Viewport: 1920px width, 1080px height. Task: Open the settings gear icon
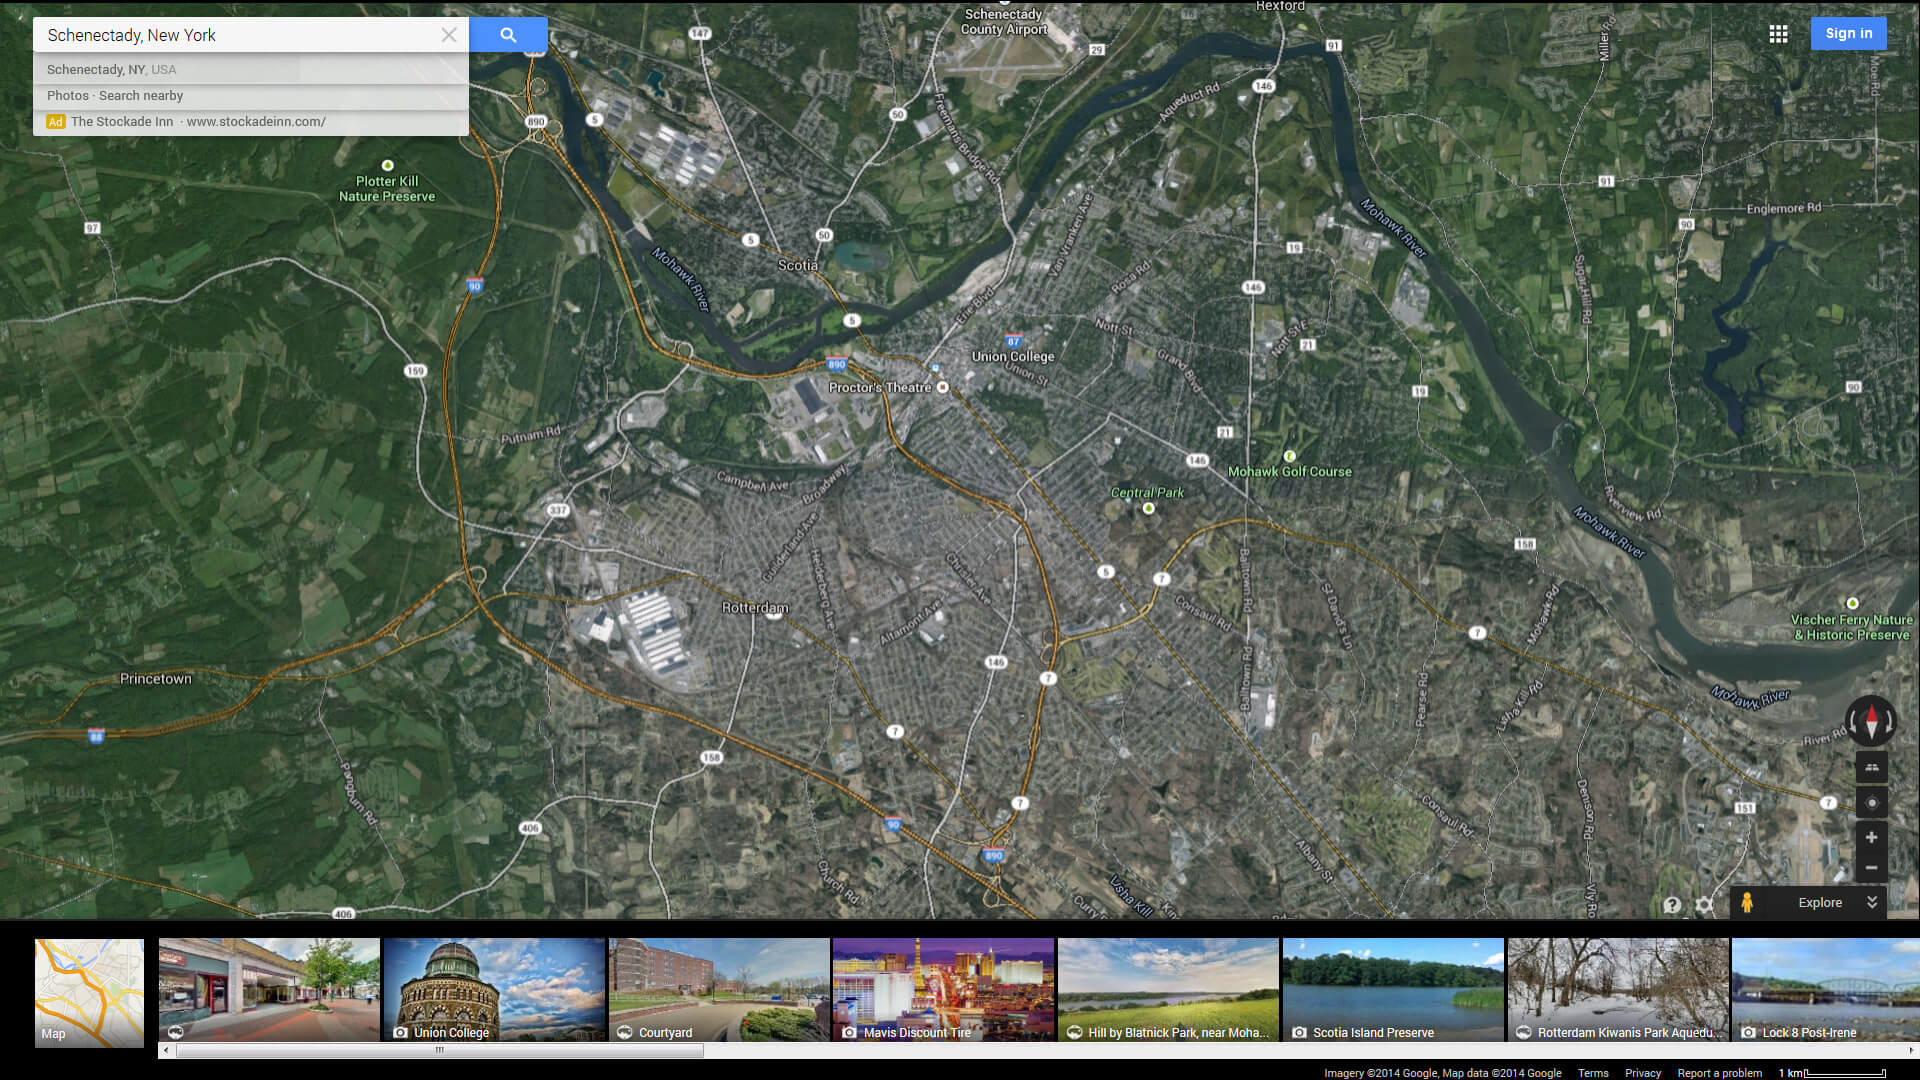(1704, 905)
